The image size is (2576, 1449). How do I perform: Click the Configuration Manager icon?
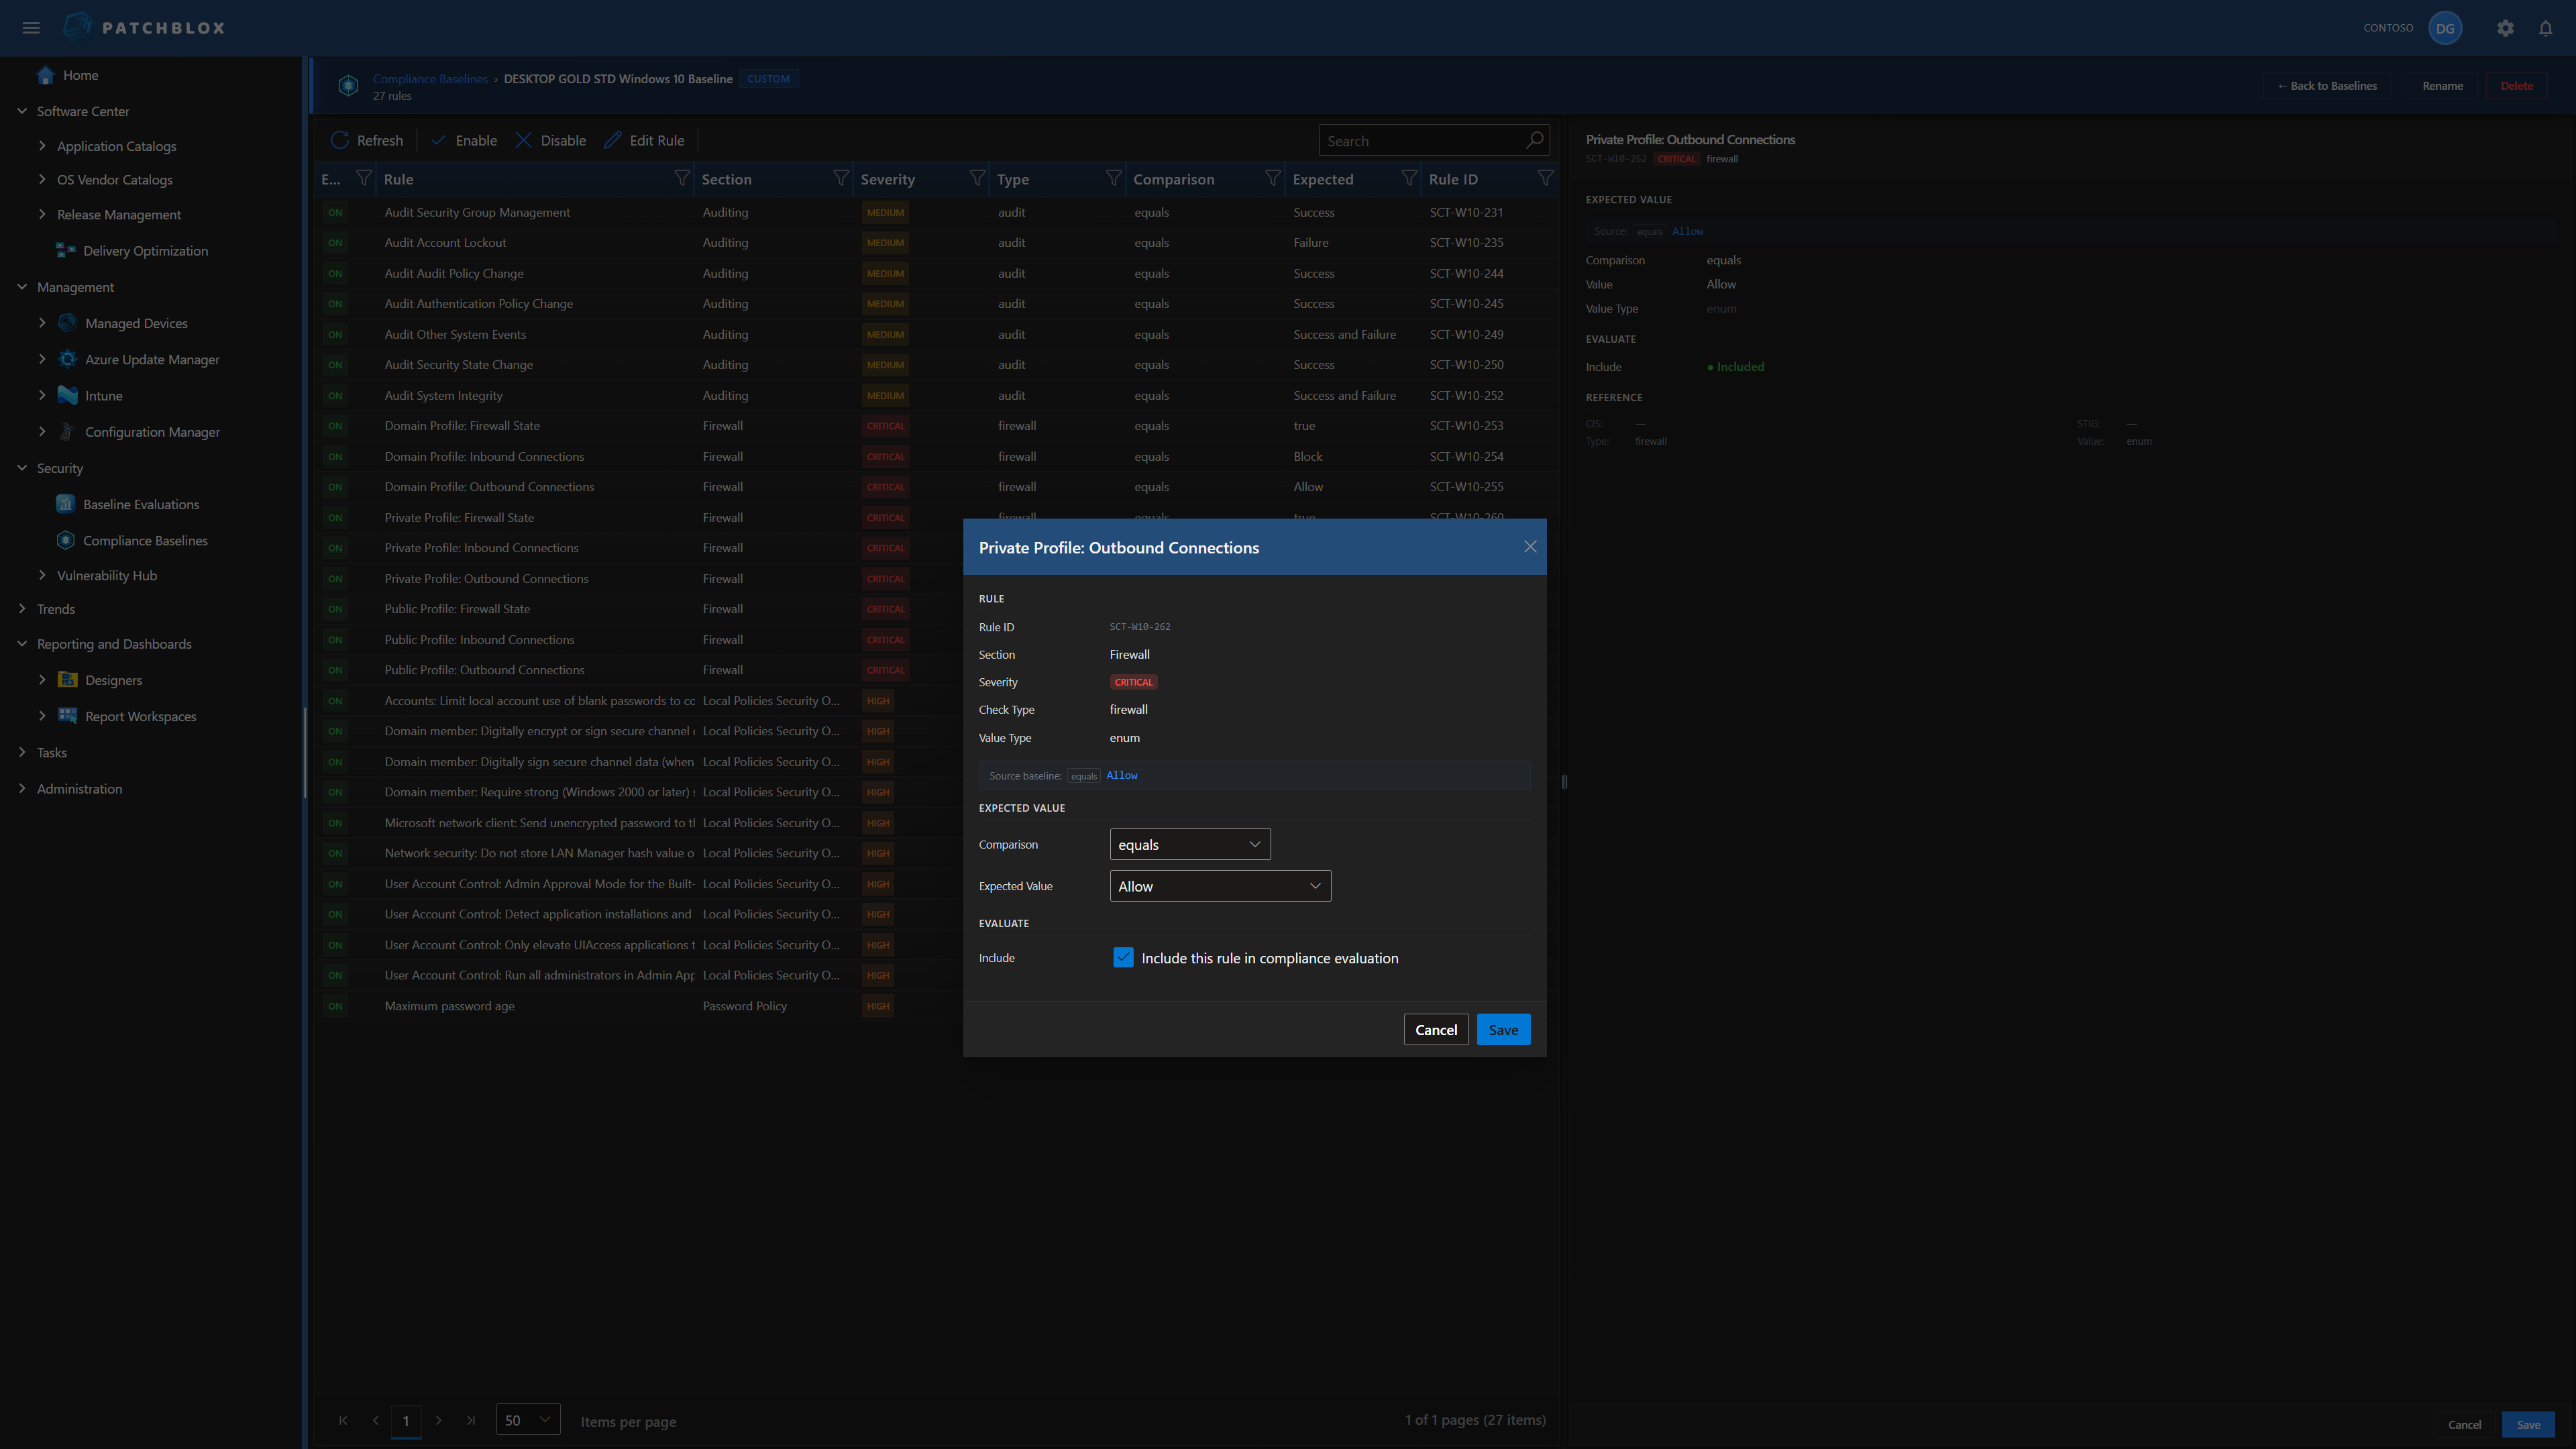tap(67, 432)
